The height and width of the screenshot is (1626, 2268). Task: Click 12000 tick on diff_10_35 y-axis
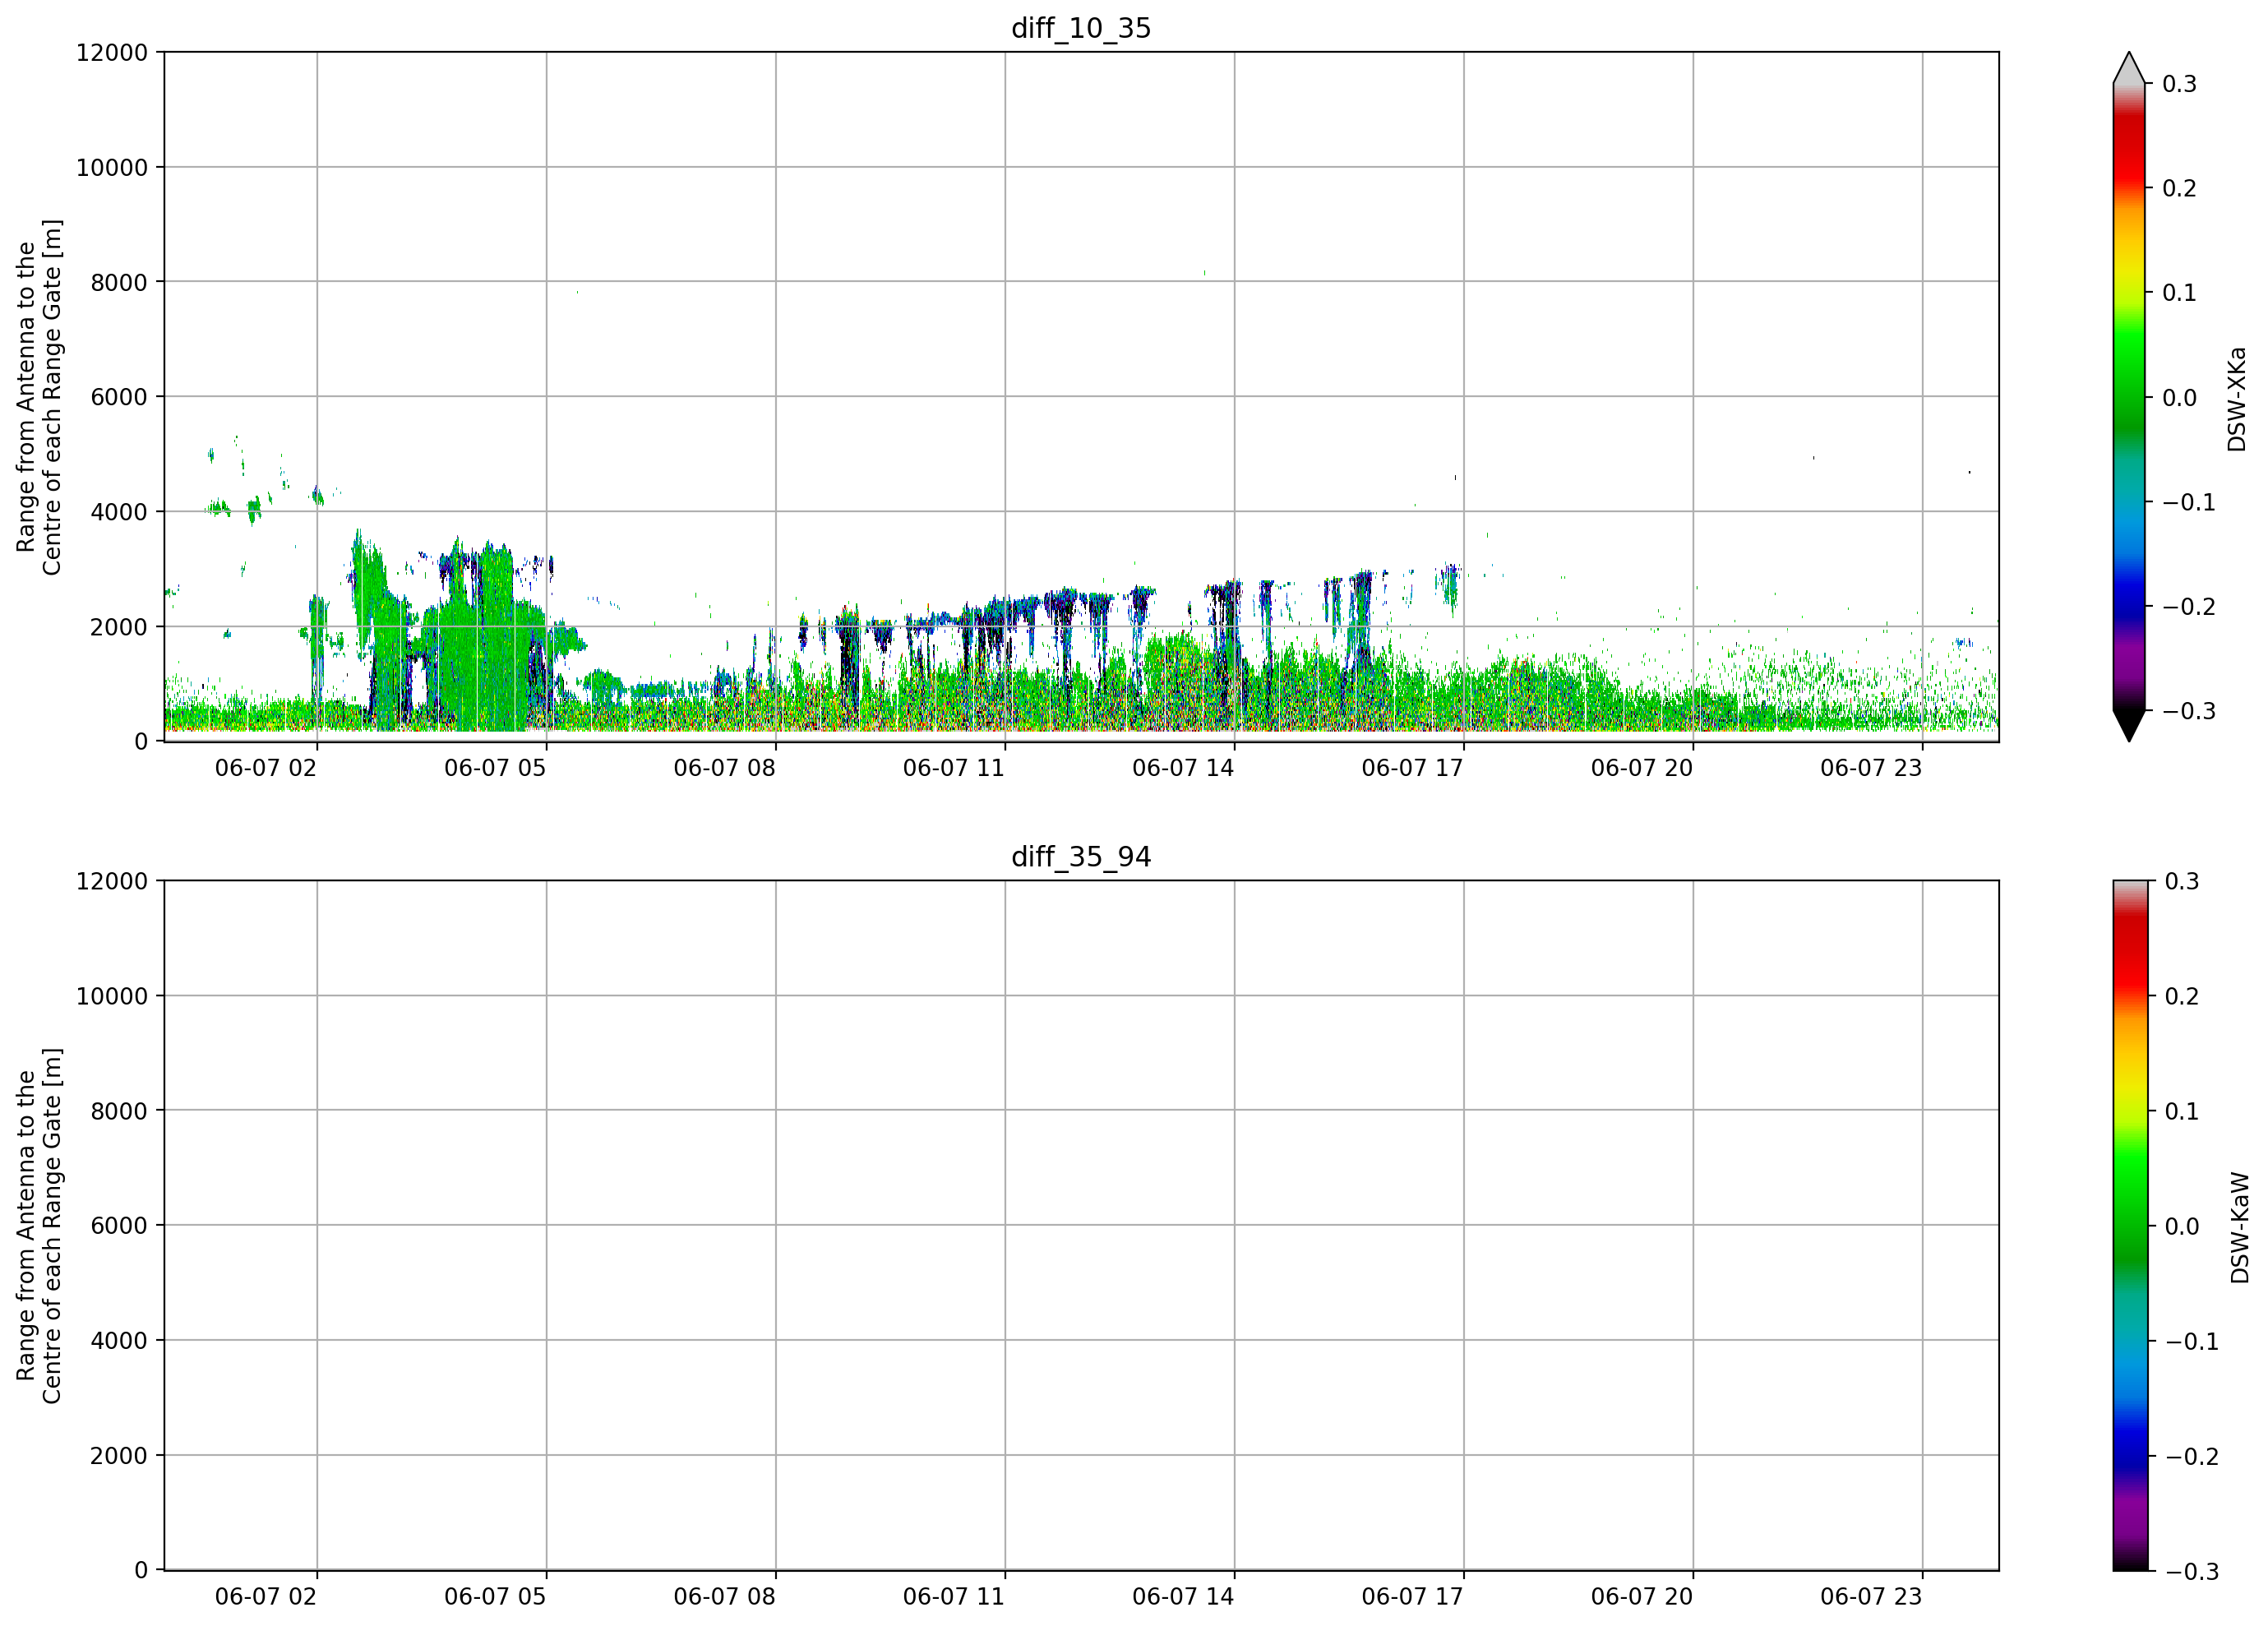pyautogui.click(x=112, y=52)
